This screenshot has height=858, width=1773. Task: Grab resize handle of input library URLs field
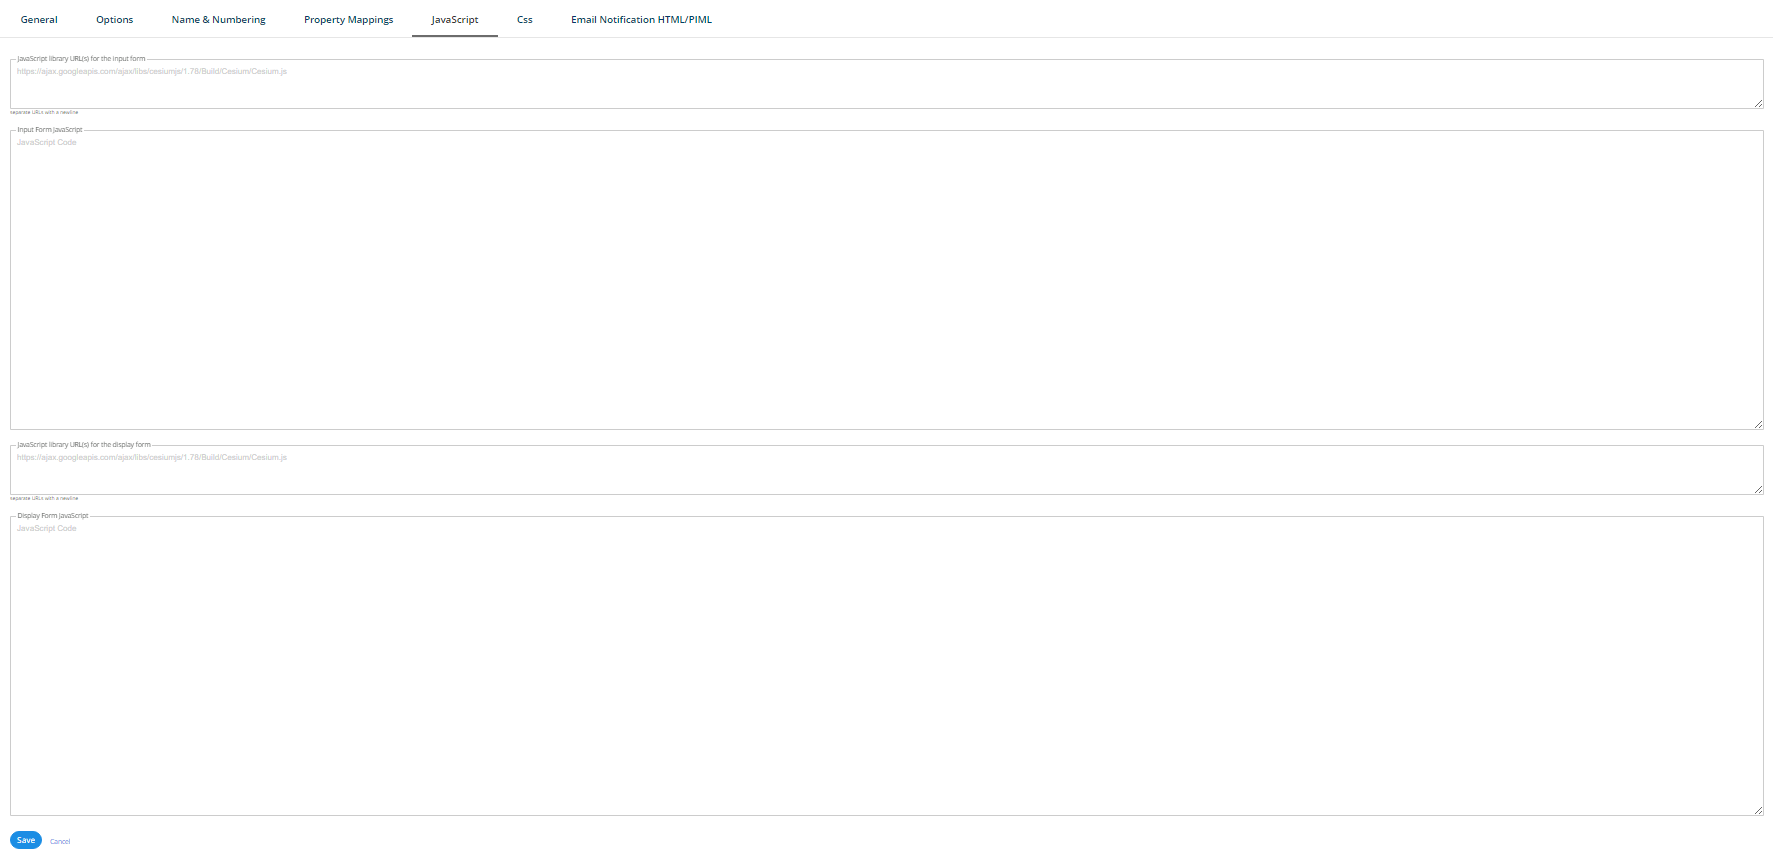coord(1758,103)
